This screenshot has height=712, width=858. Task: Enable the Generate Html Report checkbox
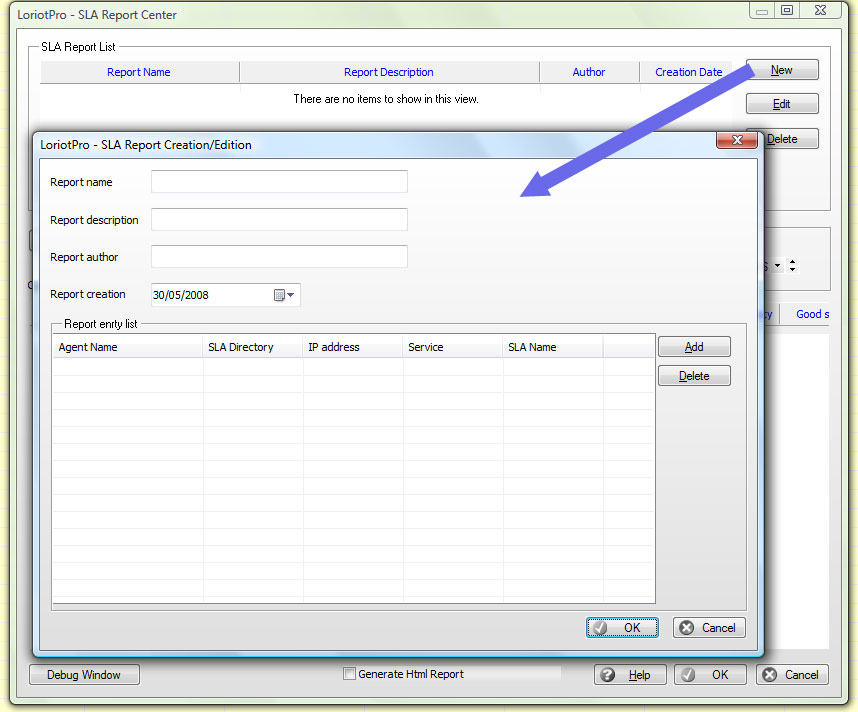350,674
